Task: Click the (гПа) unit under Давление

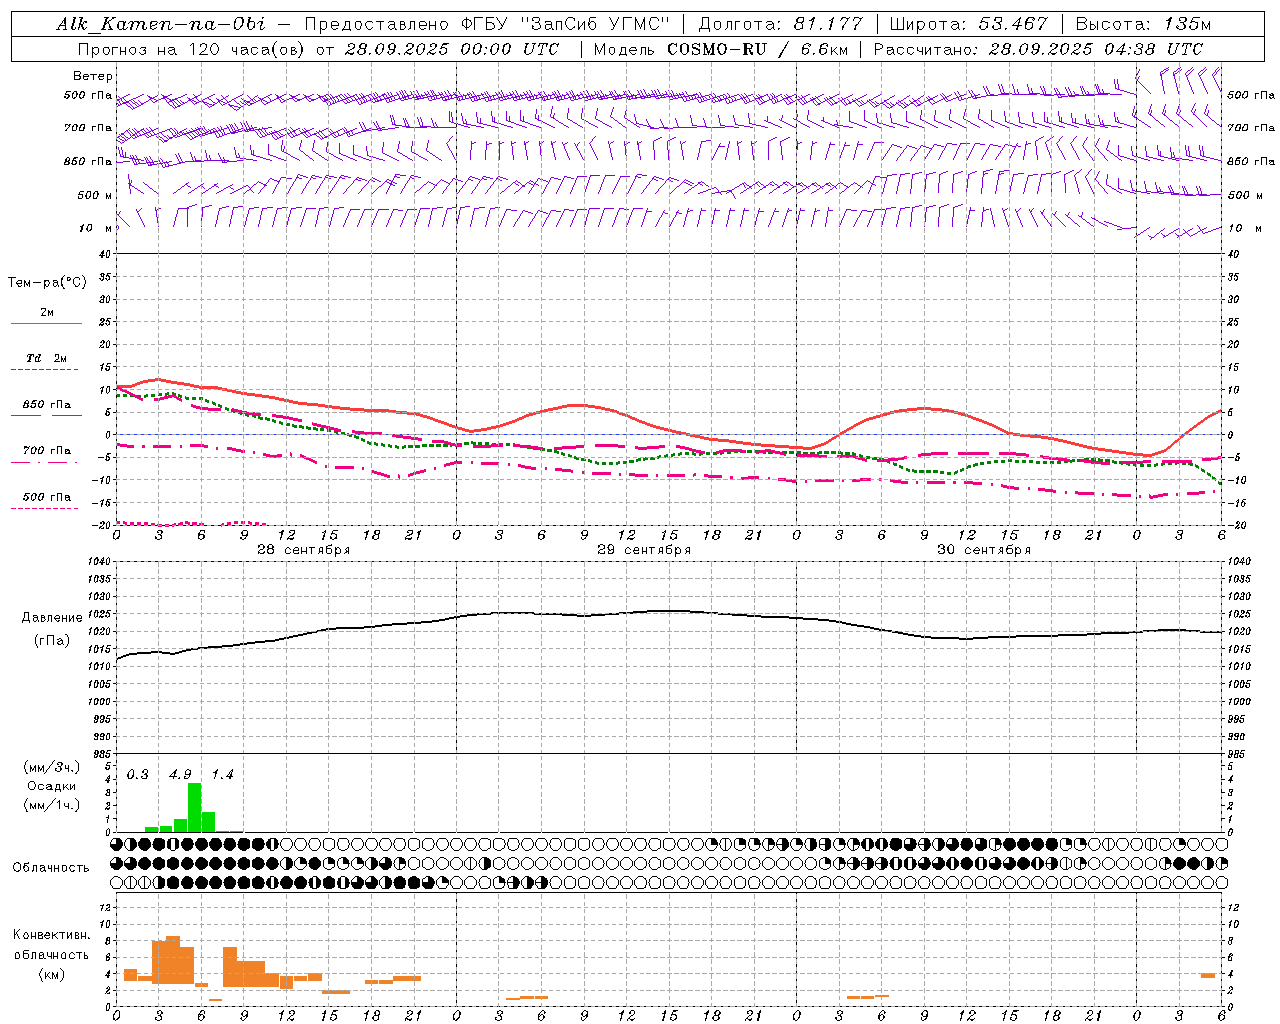Action: [52, 641]
